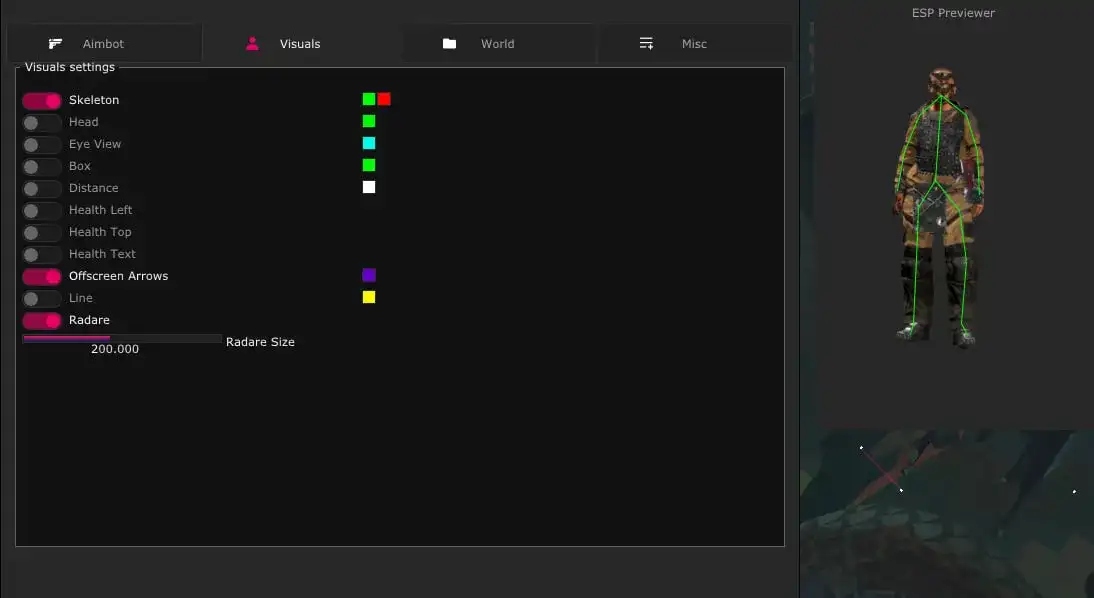Viewport: 1094px width, 598px height.
Task: Open the Misc tab
Action: [694, 43]
